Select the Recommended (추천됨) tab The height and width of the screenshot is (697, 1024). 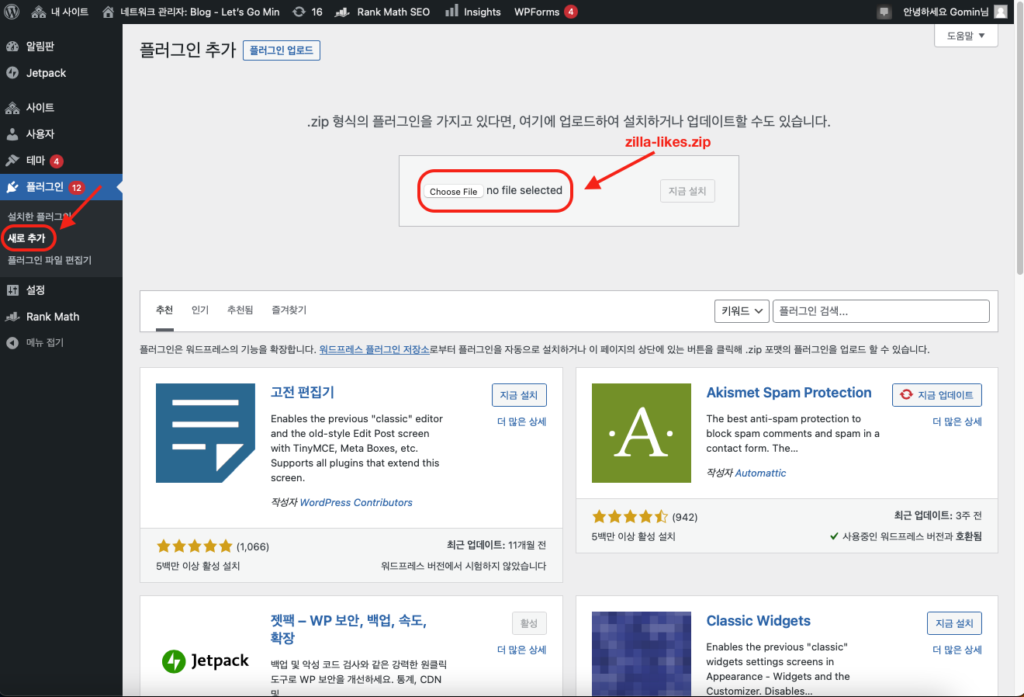pyautogui.click(x=240, y=310)
